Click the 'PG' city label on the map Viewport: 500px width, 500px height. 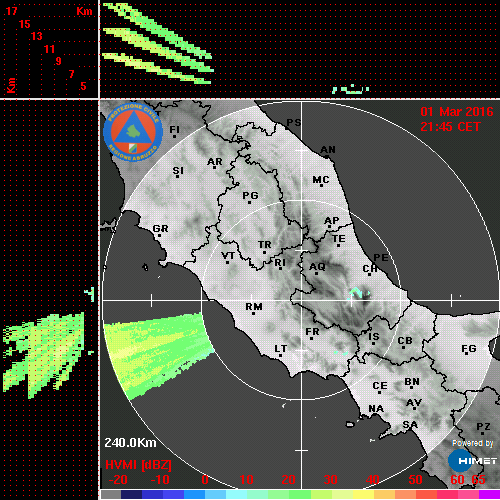(250, 195)
